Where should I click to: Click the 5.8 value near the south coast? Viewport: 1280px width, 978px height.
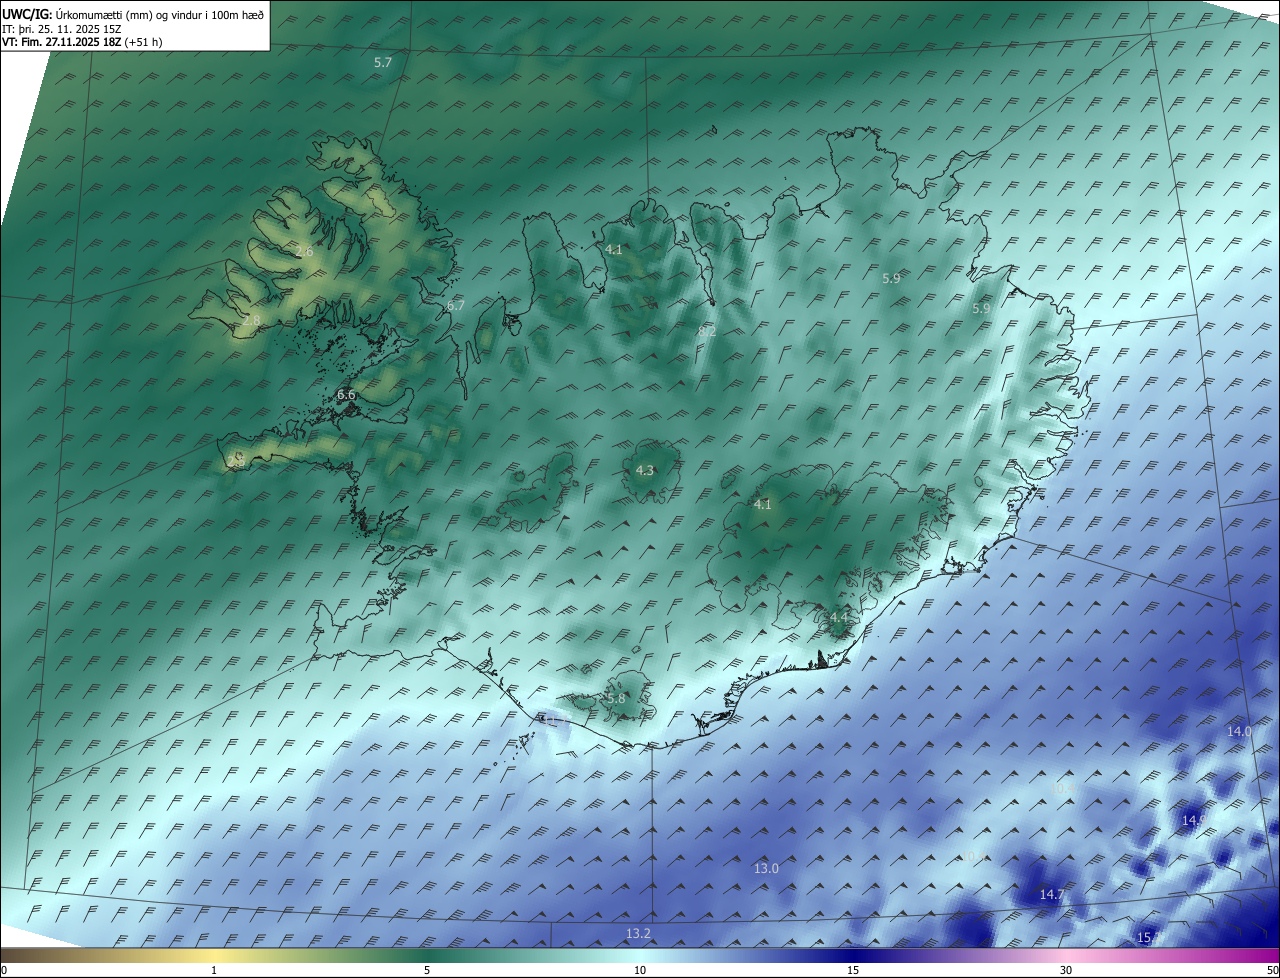[x=615, y=699]
